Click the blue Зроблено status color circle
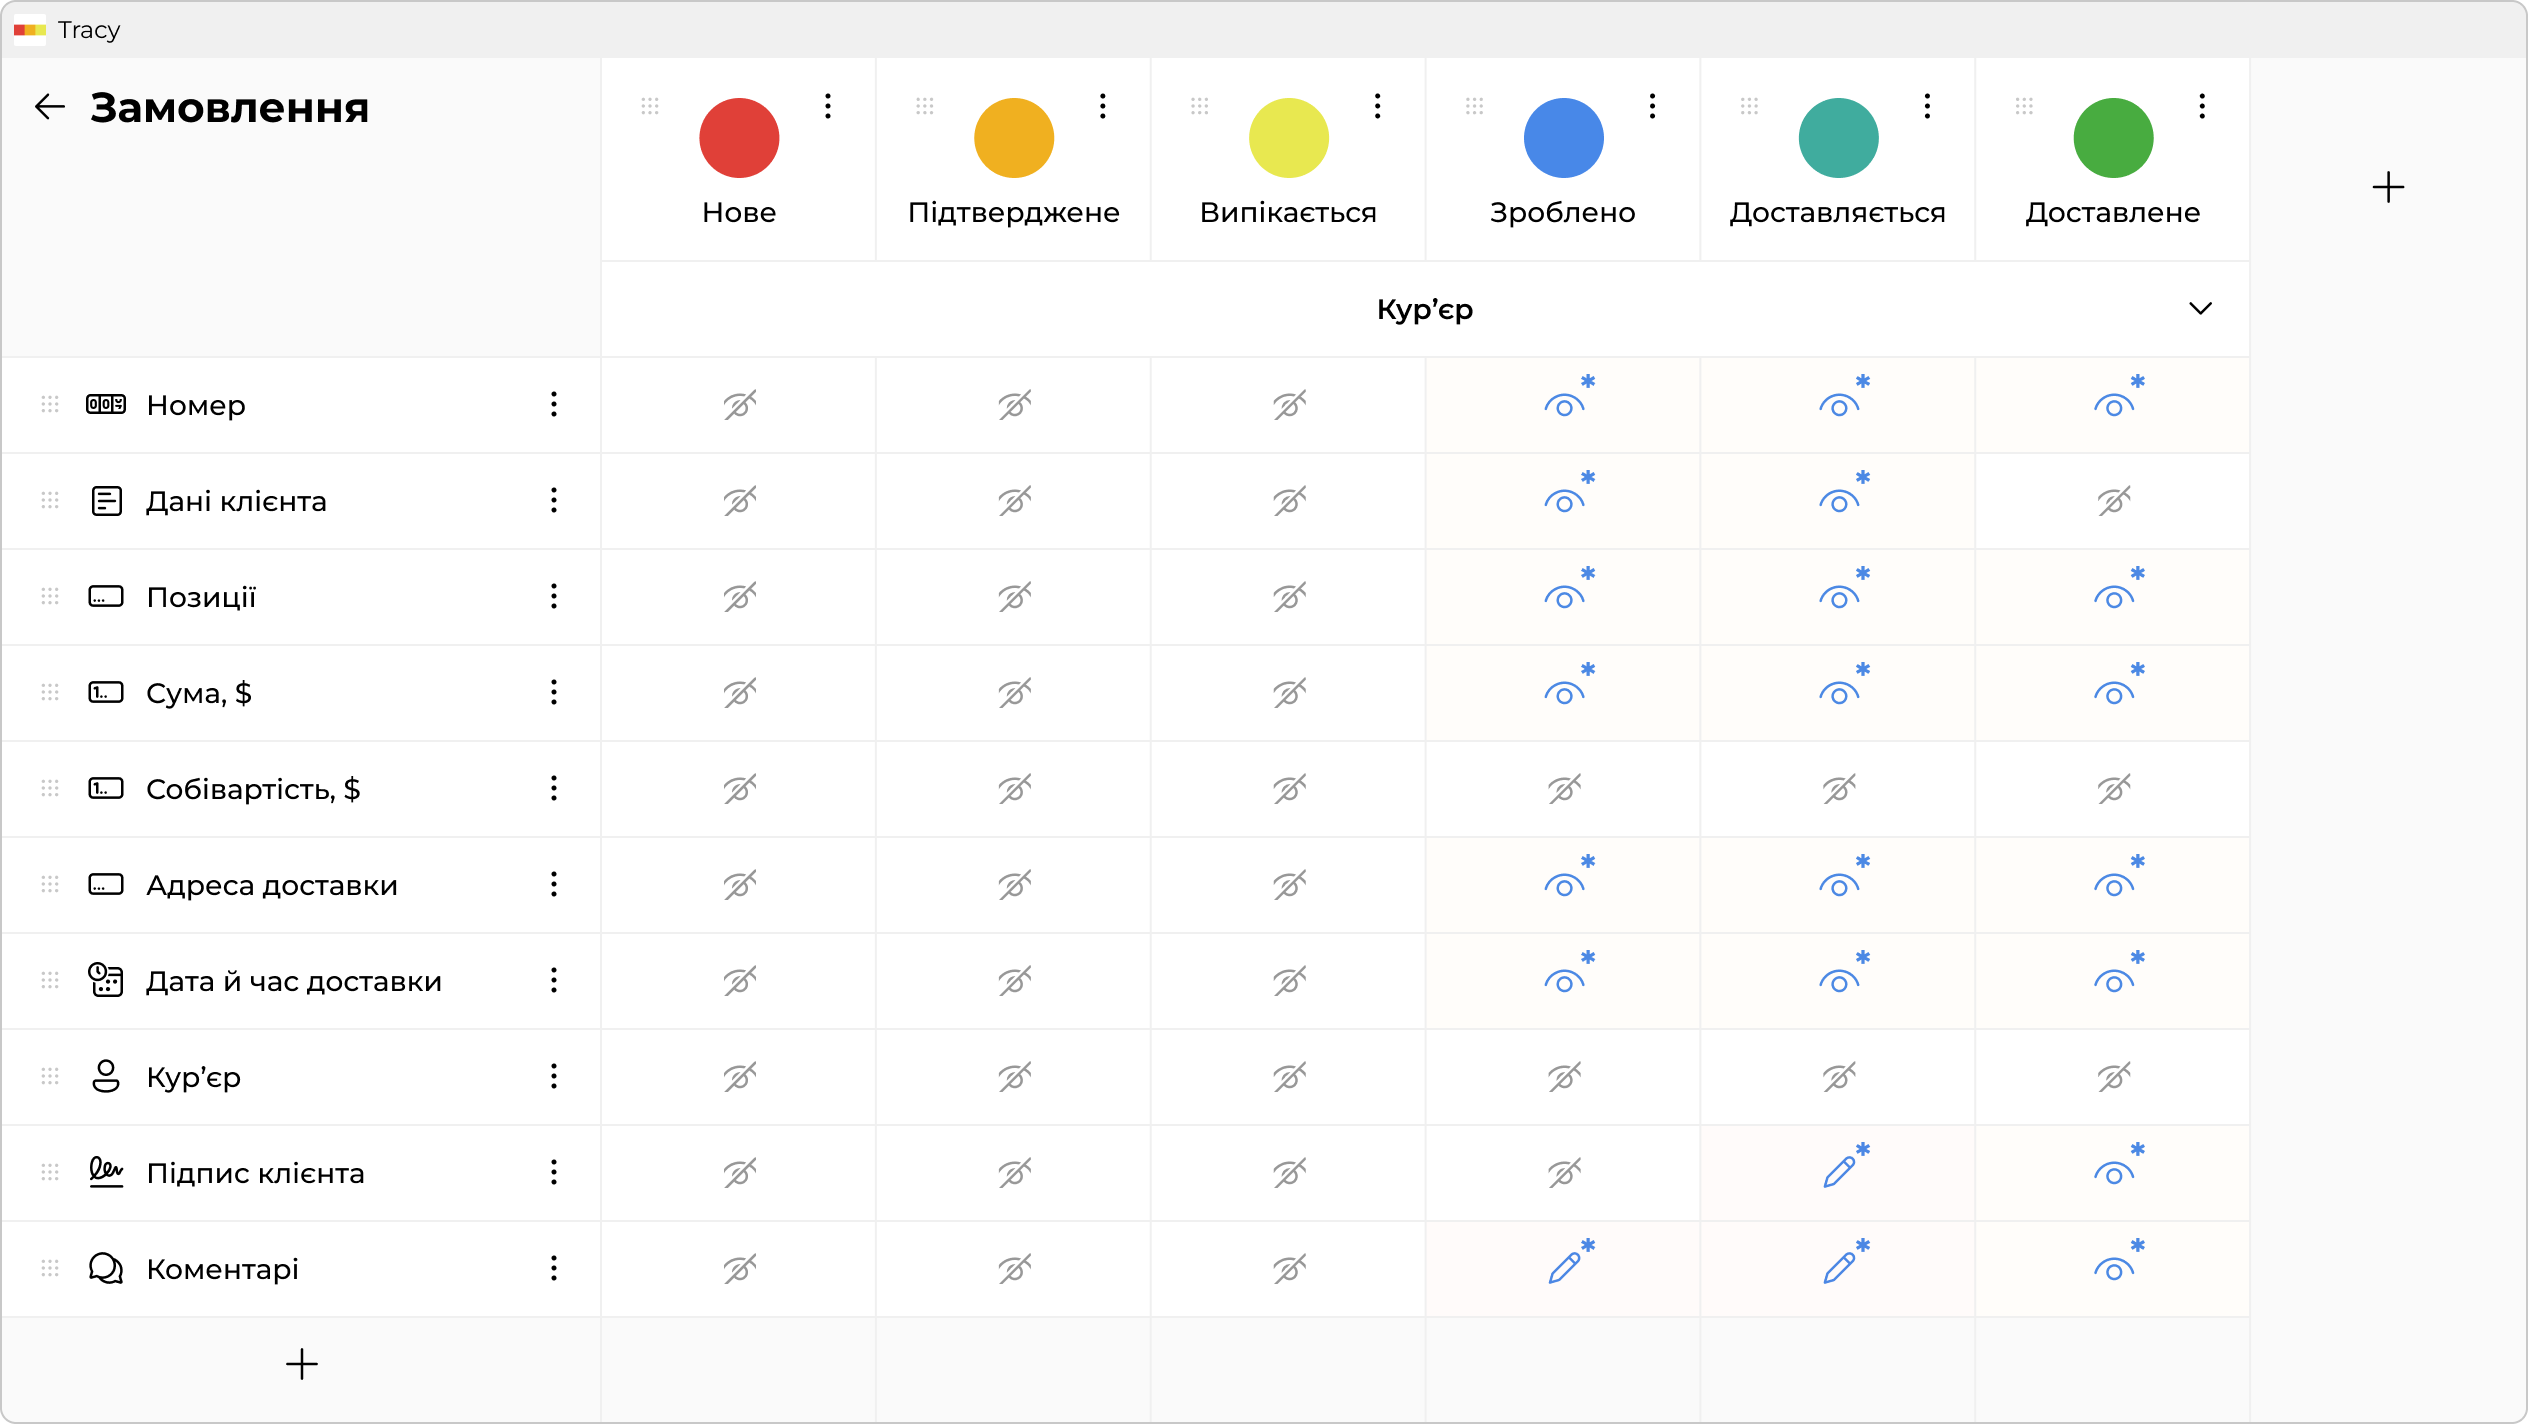Viewport: 2528px width, 1424px height. click(1563, 138)
